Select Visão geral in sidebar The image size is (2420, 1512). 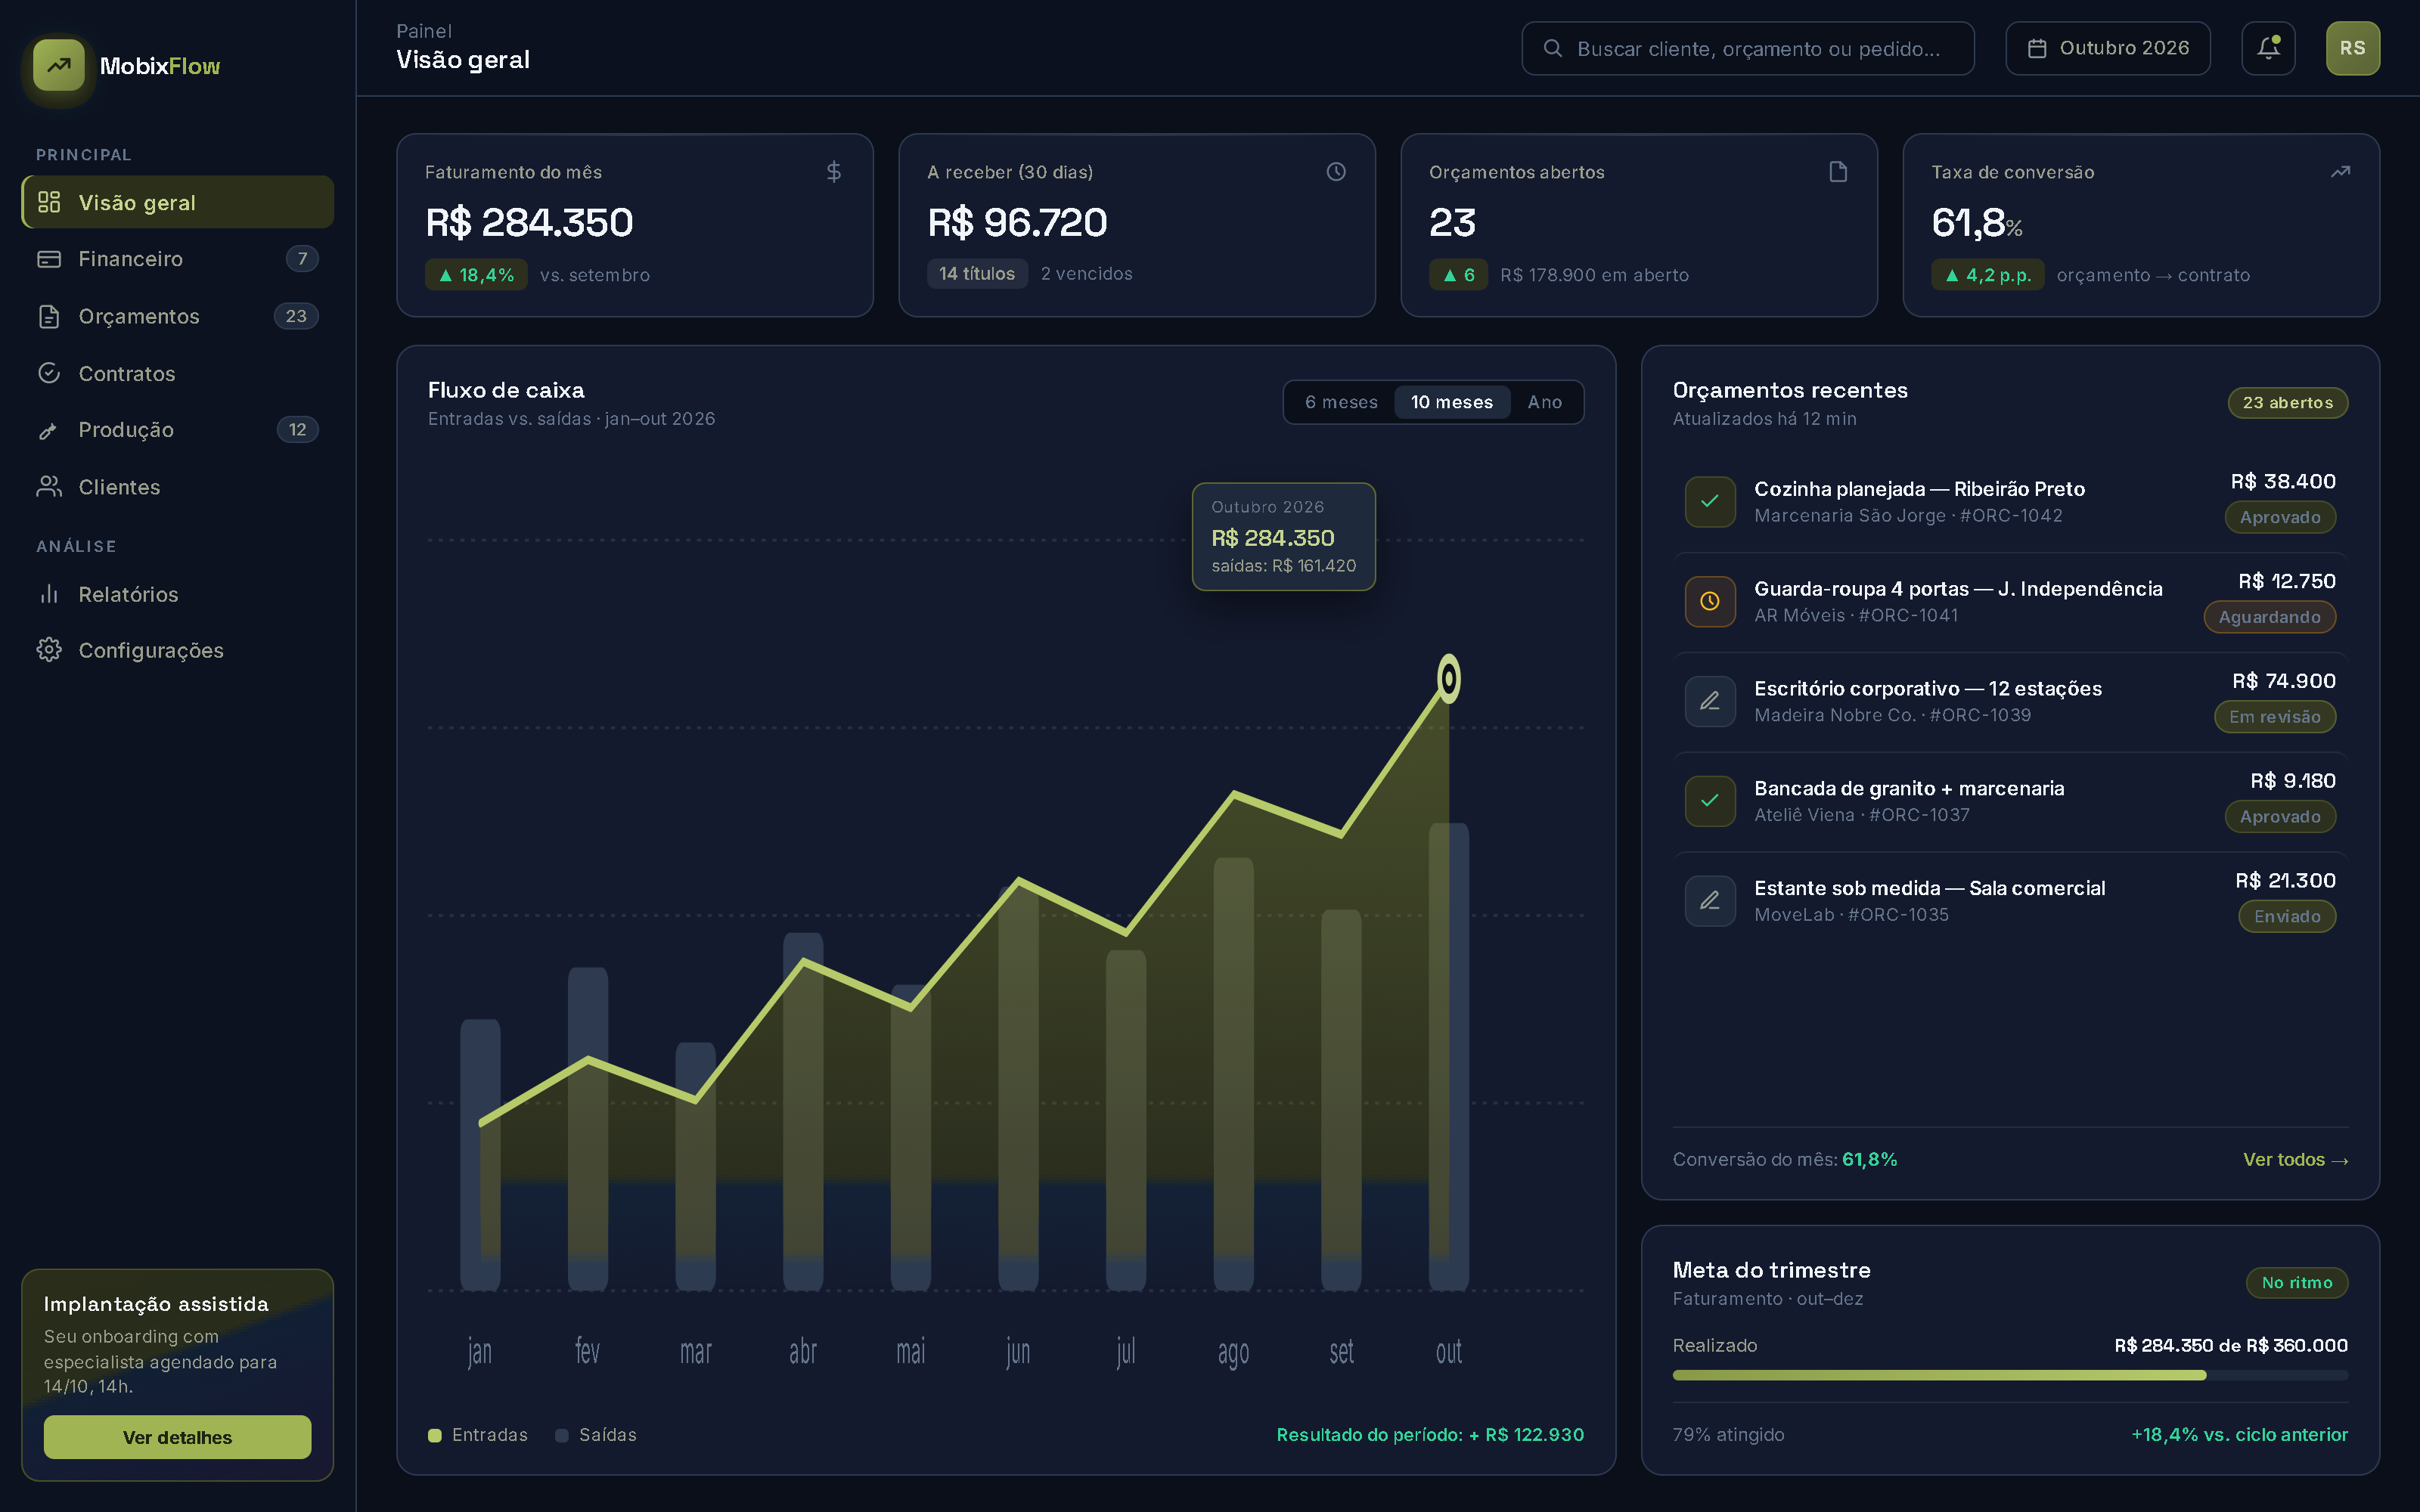point(178,202)
